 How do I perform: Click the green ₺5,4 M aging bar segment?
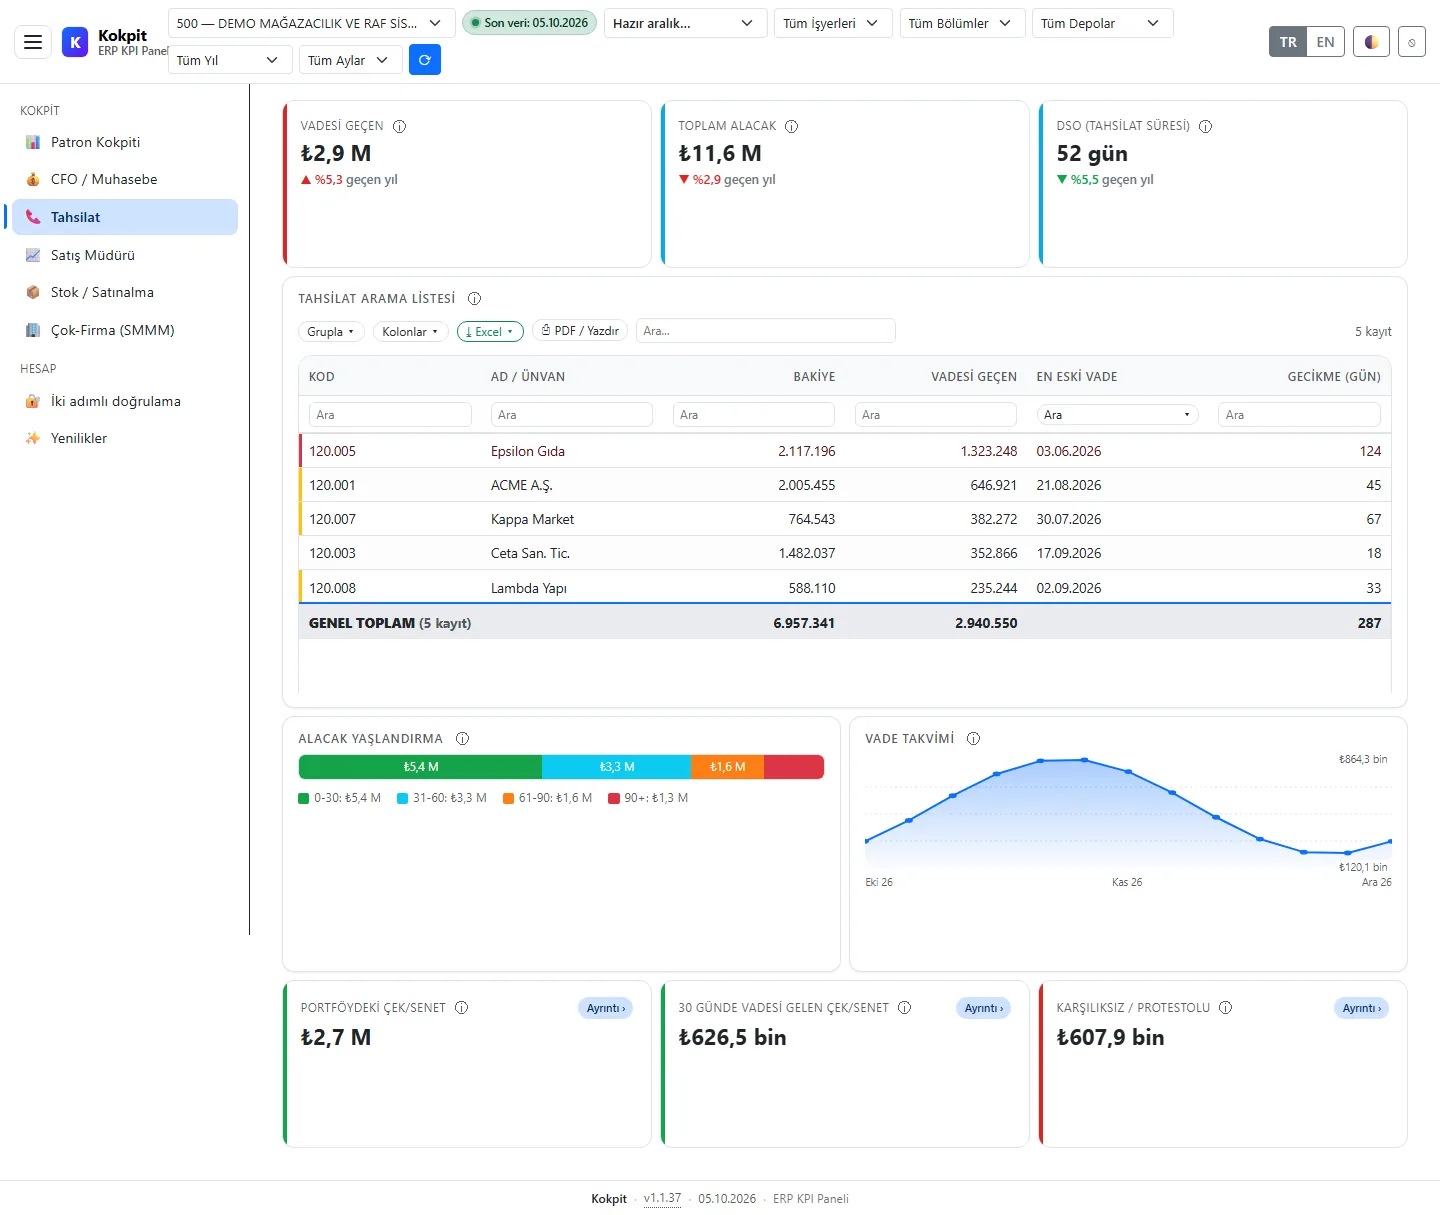[420, 767]
